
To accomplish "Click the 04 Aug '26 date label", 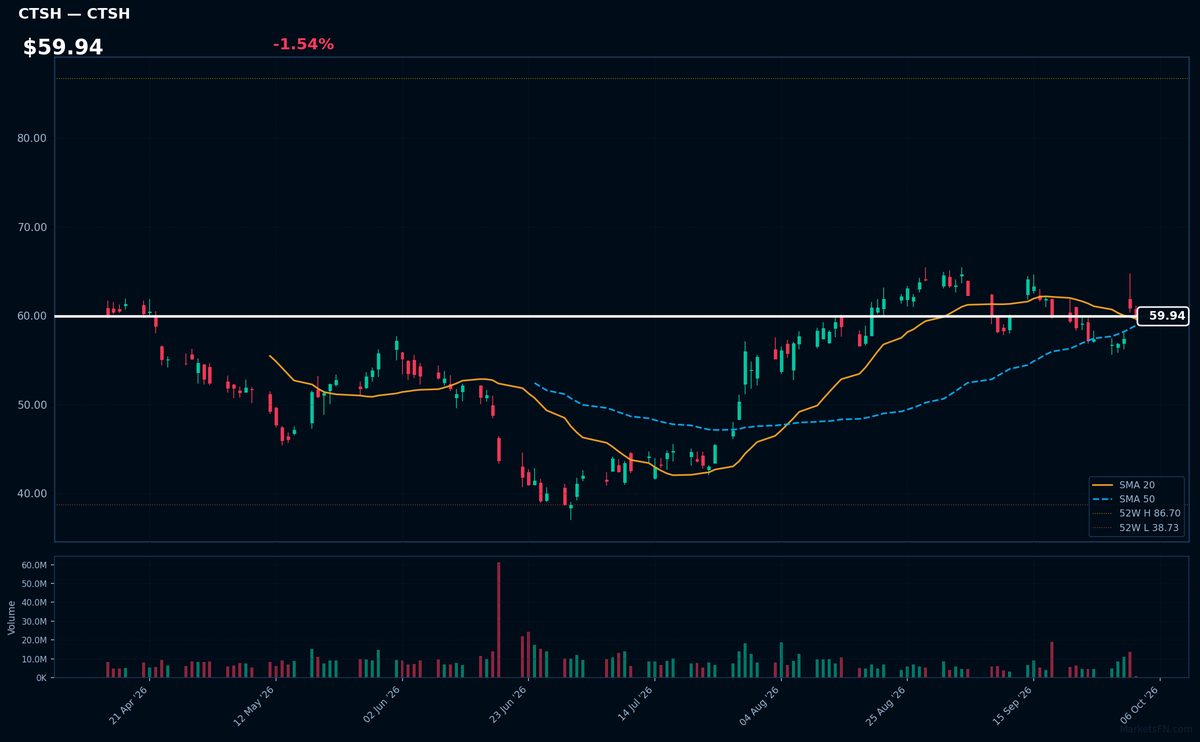I will tap(760, 705).
